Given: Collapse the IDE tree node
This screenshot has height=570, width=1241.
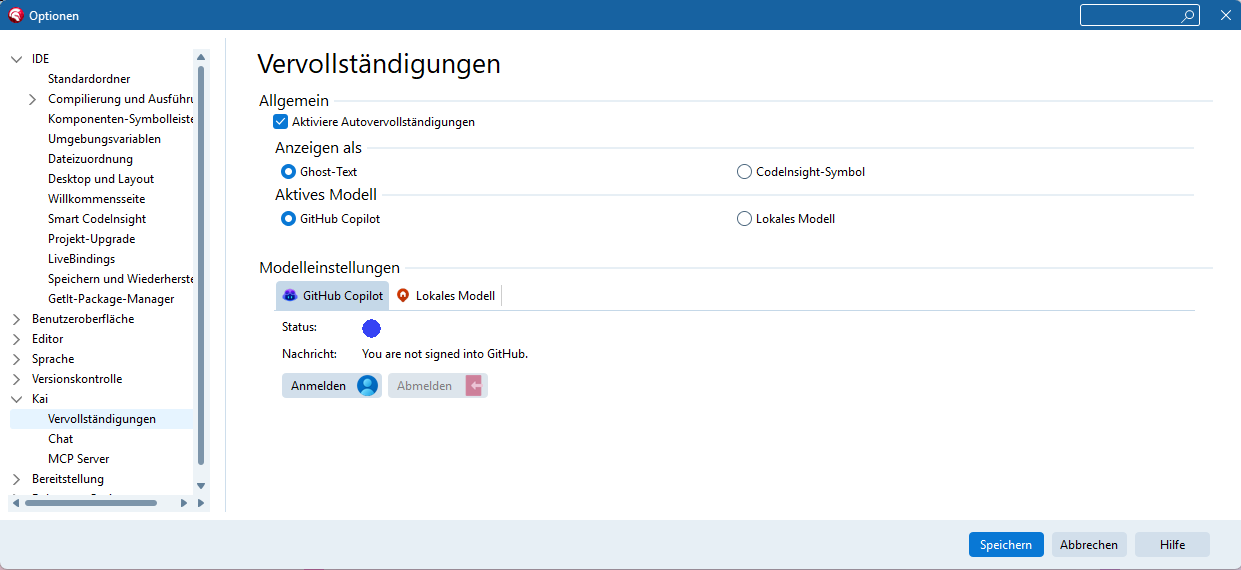Looking at the screenshot, I should pyautogui.click(x=16, y=59).
